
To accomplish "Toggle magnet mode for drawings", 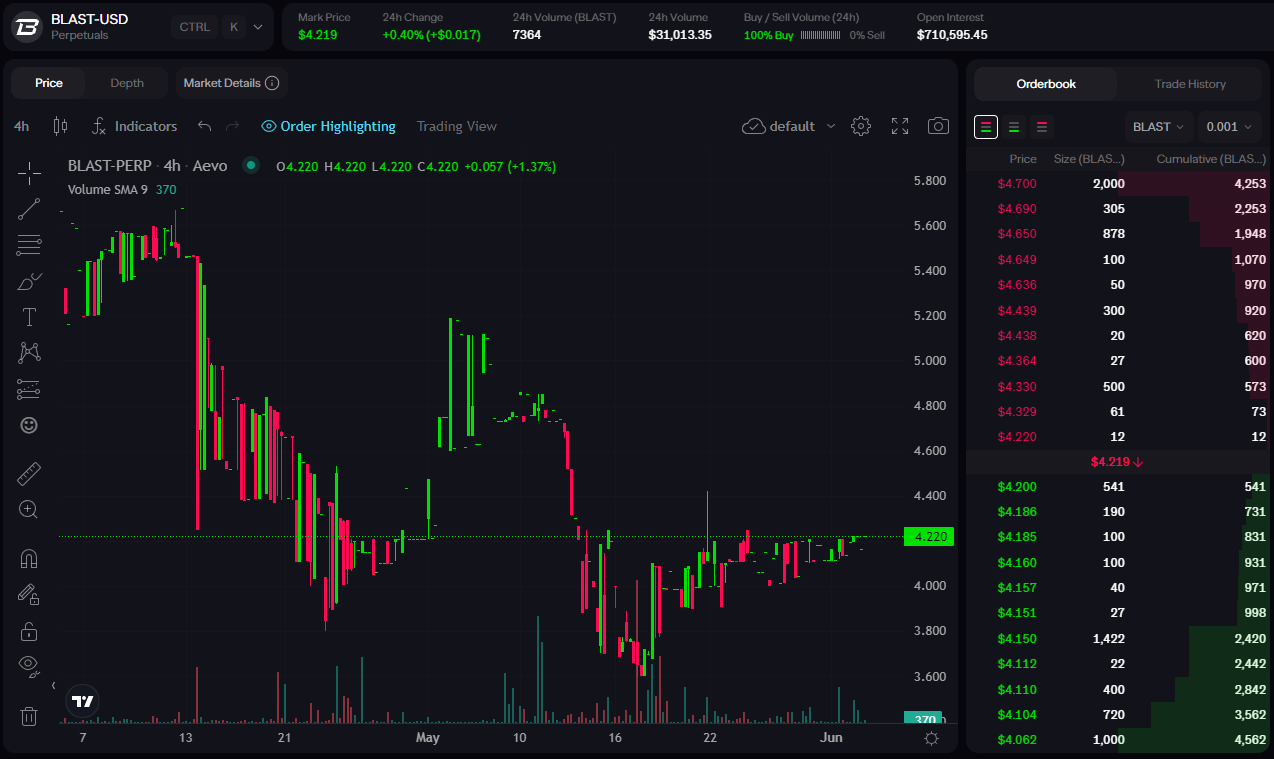I will click(29, 558).
